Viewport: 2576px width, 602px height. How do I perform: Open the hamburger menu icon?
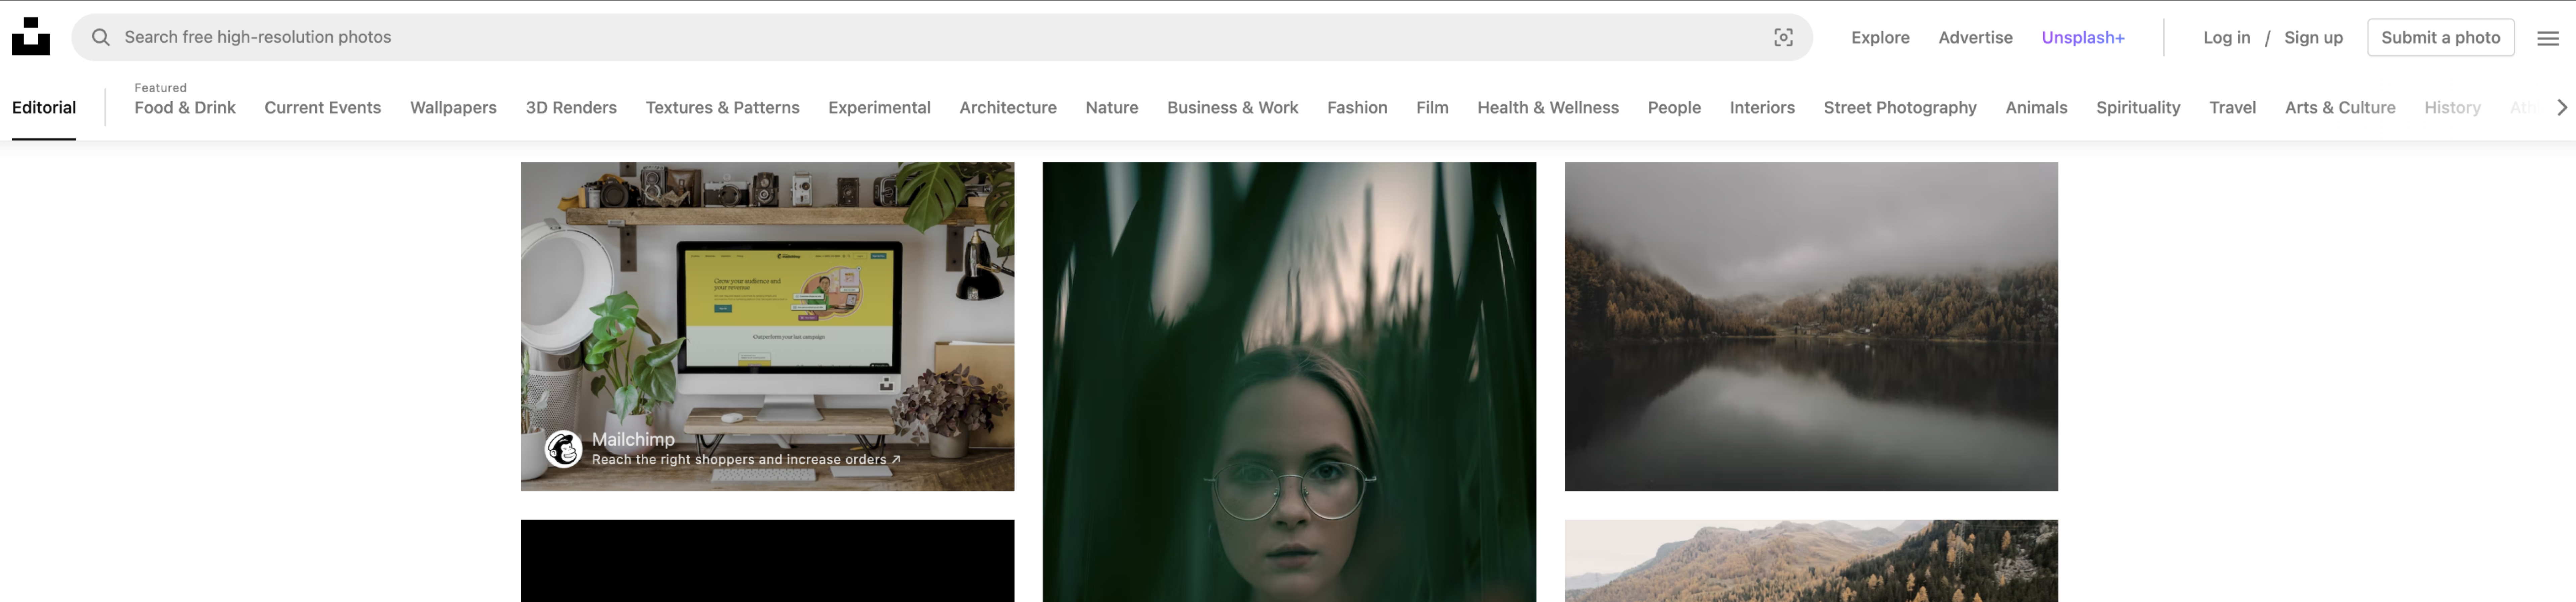pos(2547,38)
